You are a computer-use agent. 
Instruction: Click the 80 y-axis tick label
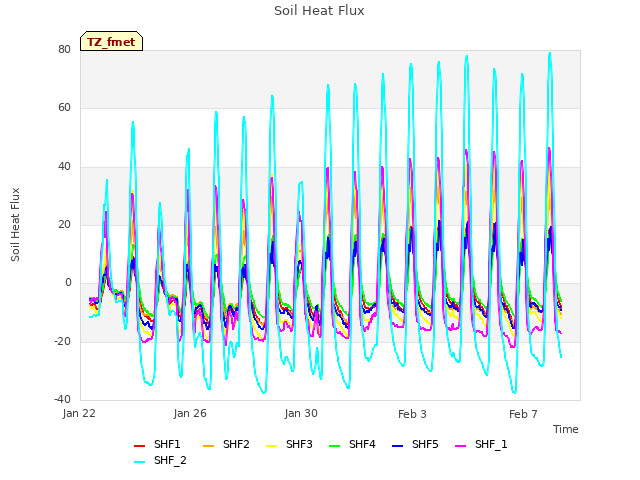coord(64,49)
